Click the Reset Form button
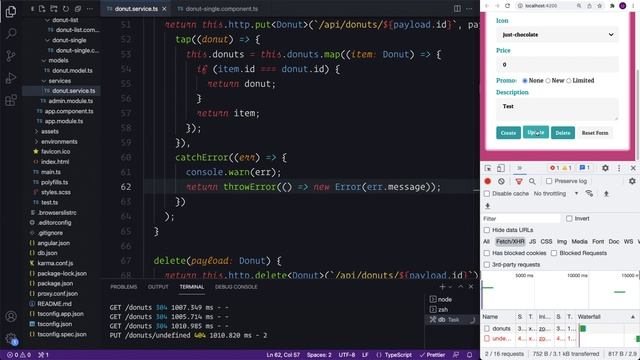The image size is (640, 360). click(x=595, y=133)
